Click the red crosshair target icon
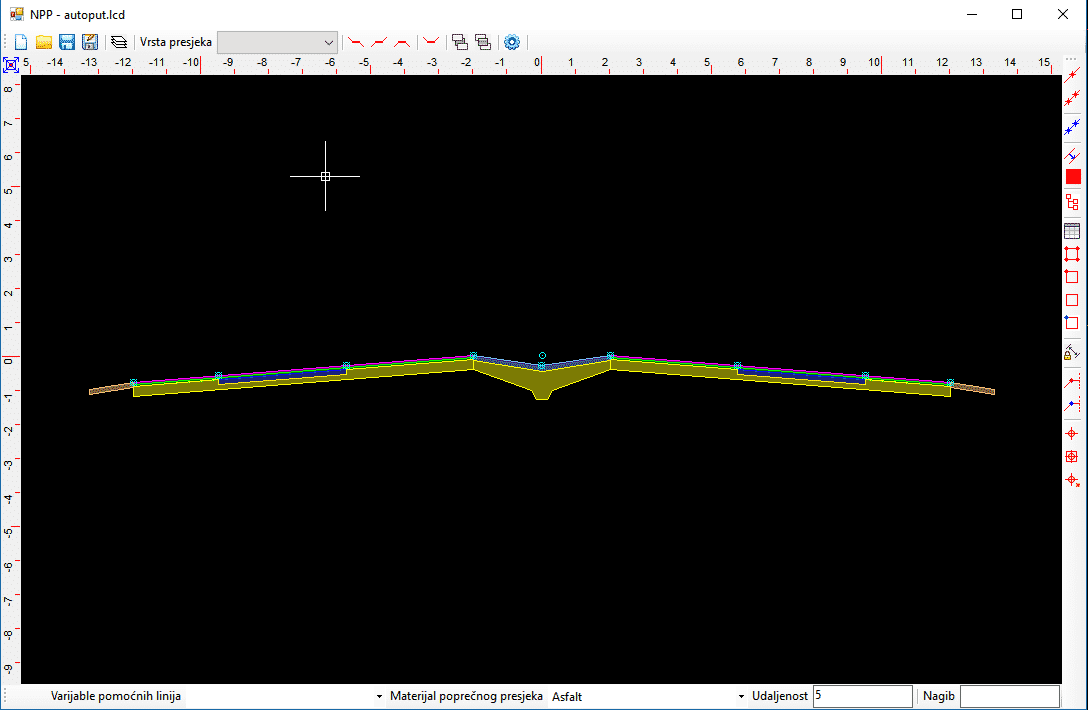 [1072, 433]
